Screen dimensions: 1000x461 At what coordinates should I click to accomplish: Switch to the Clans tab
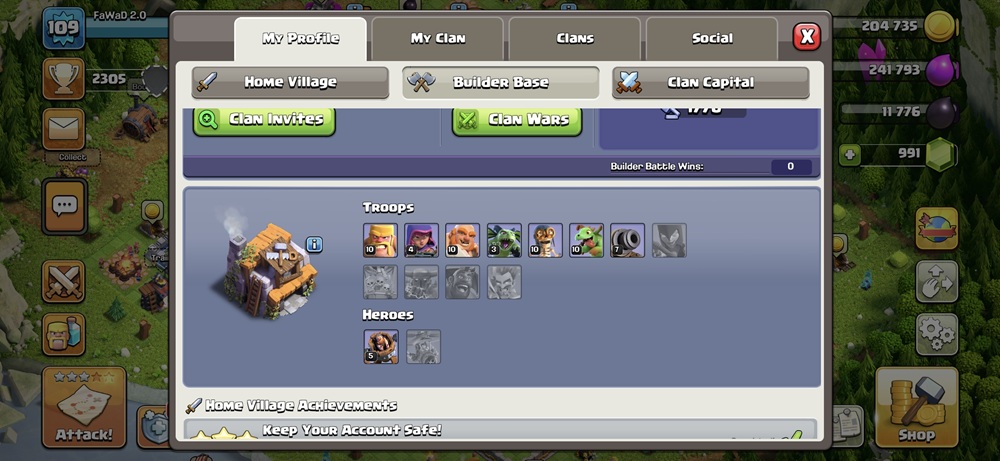click(575, 38)
